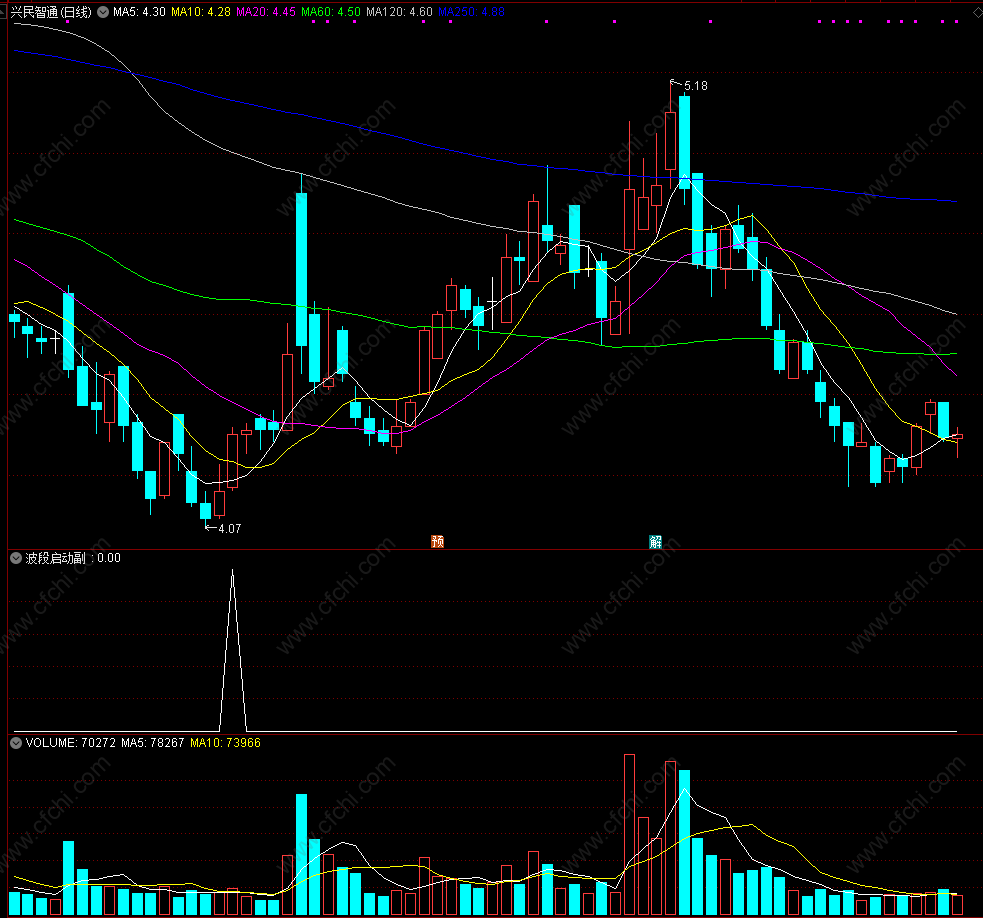Click the white signal spike in 波段启动副 panel
Screen dimensions: 983x918
coord(233,650)
